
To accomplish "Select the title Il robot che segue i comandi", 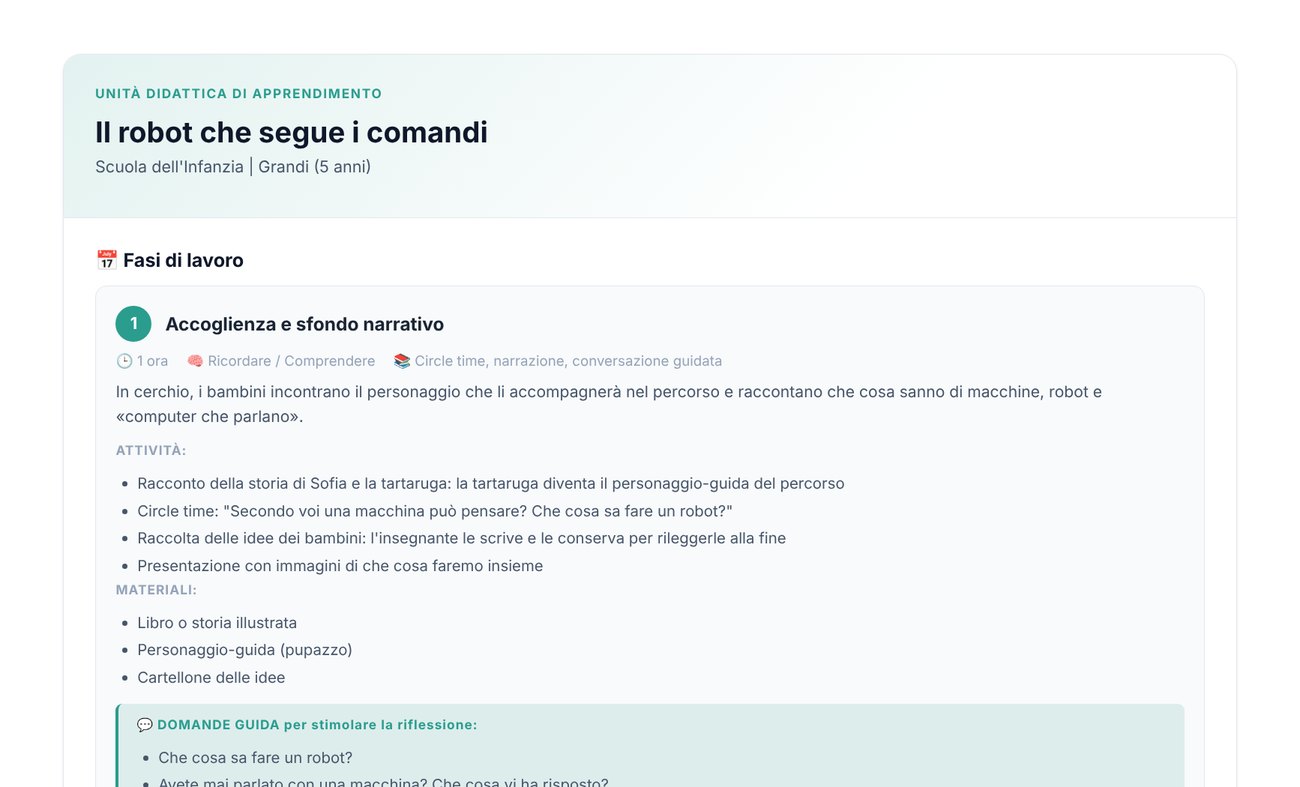I will (291, 132).
